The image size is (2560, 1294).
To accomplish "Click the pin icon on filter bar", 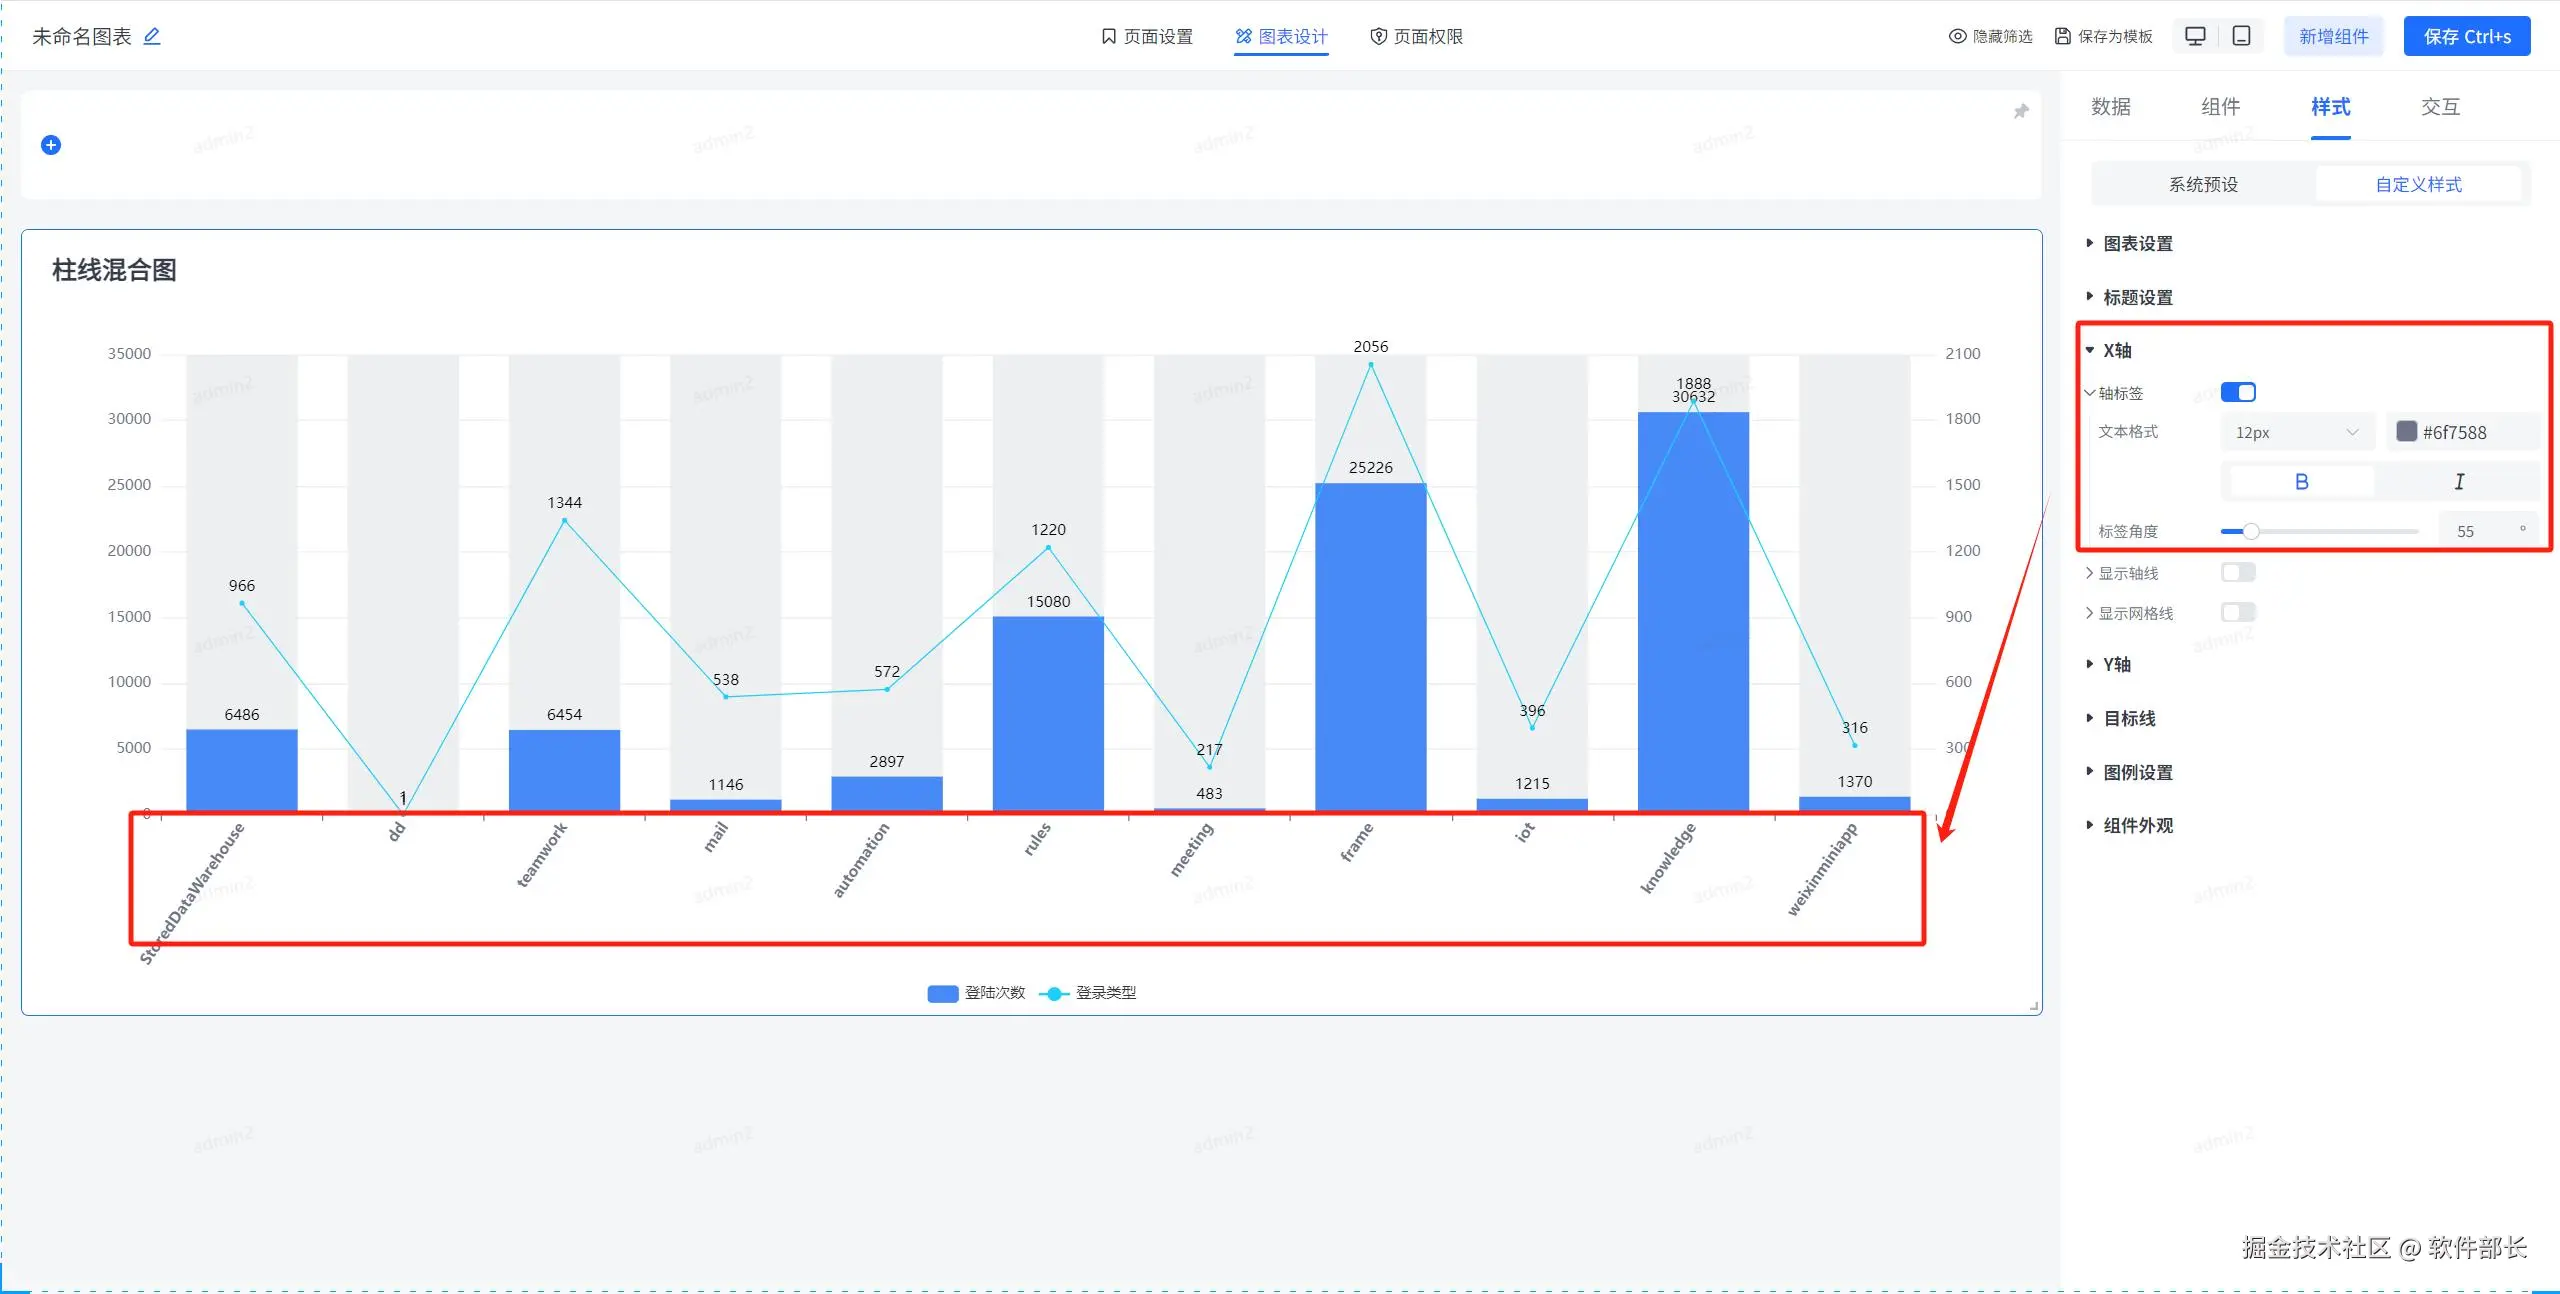I will click(2021, 111).
